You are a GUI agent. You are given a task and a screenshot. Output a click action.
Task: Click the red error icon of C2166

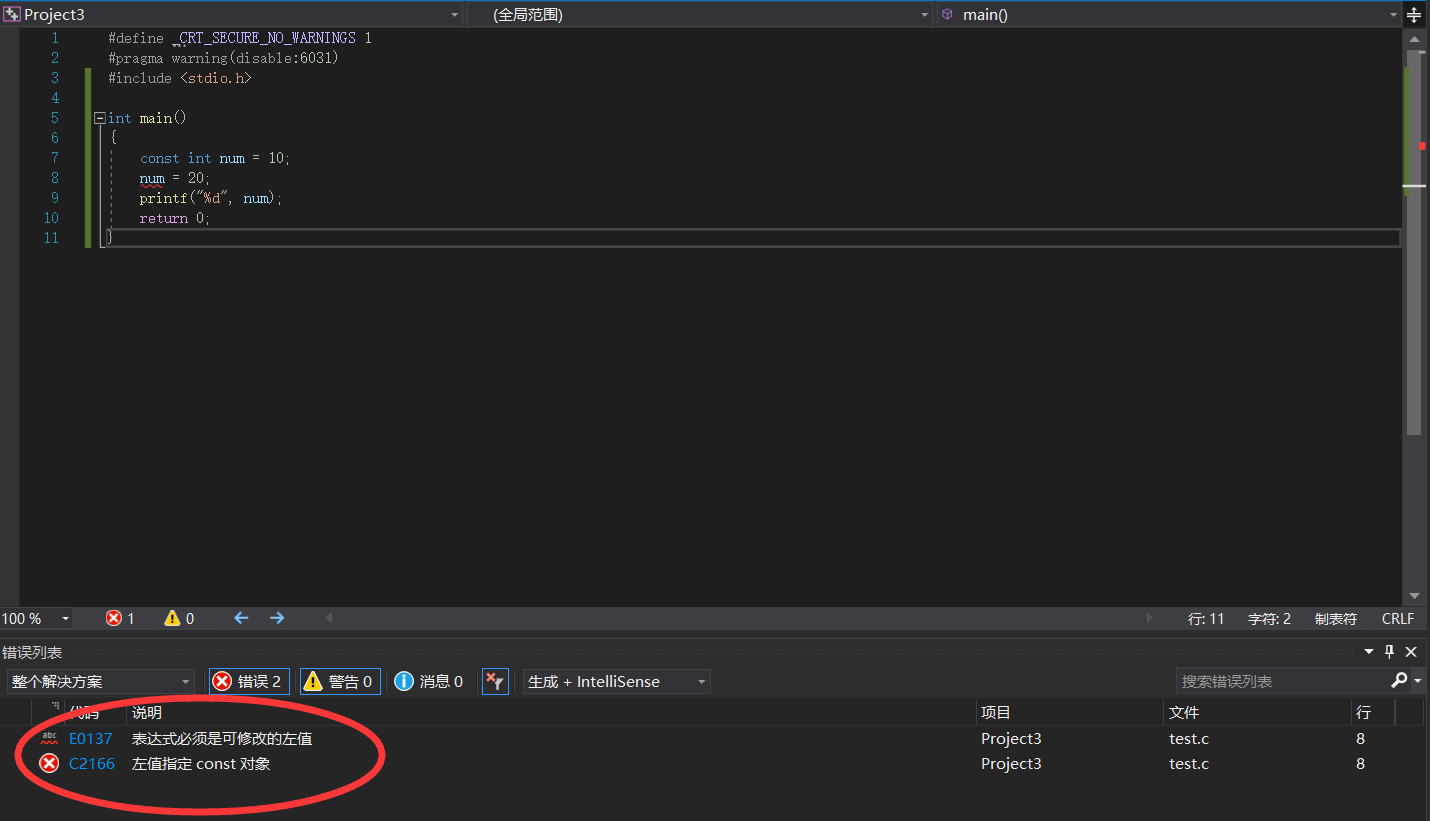pos(49,764)
